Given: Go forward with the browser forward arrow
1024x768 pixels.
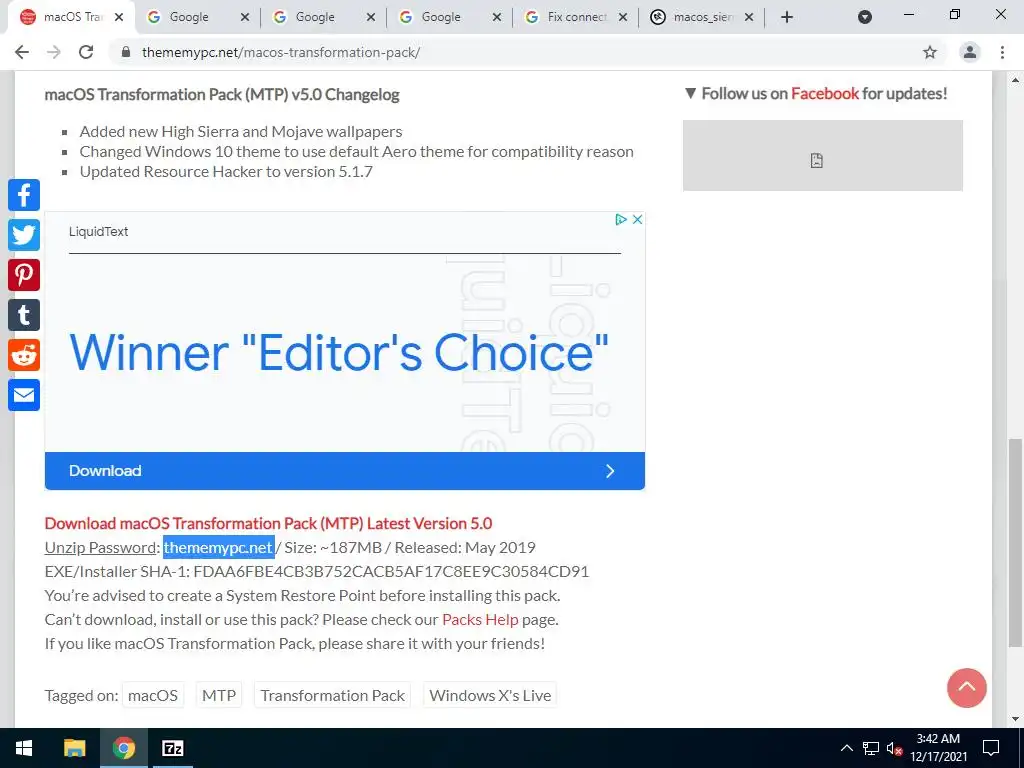Looking at the screenshot, I should pyautogui.click(x=54, y=52).
